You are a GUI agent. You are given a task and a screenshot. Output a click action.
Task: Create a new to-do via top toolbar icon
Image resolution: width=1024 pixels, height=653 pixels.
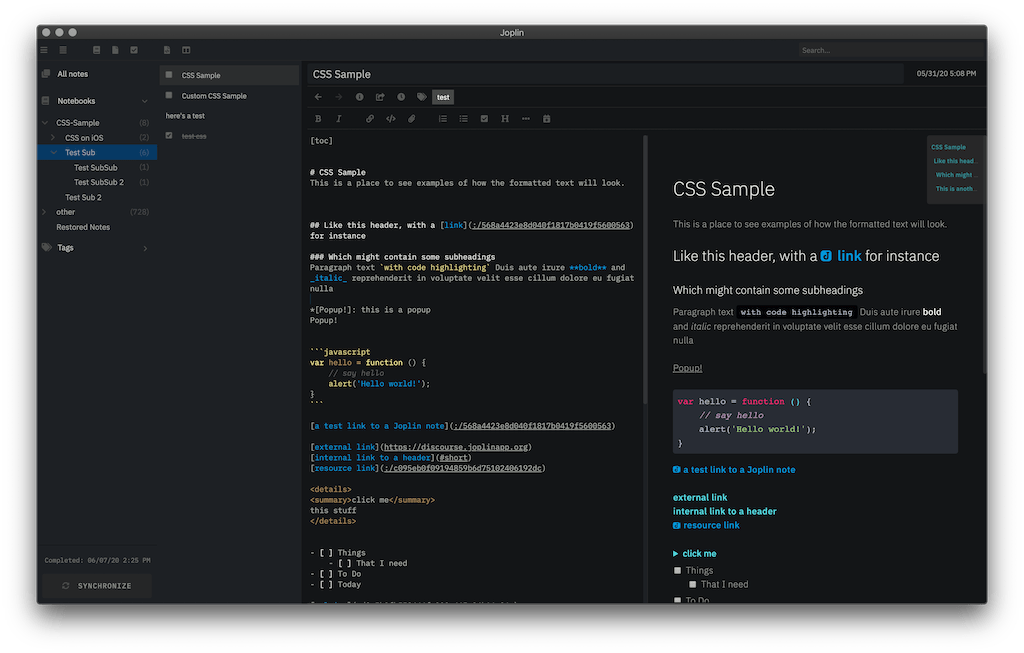(x=134, y=50)
